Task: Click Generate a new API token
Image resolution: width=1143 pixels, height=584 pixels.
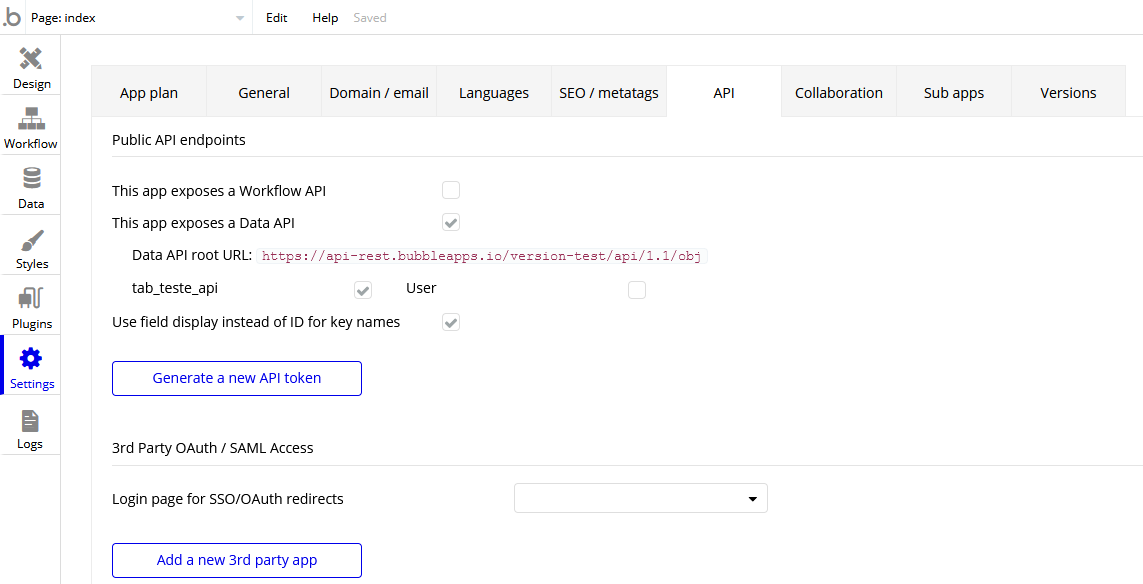Action: point(237,378)
